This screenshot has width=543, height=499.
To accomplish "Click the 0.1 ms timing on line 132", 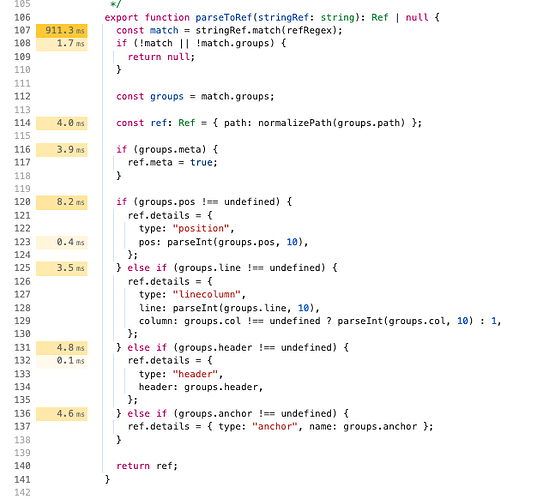I will coord(62,361).
